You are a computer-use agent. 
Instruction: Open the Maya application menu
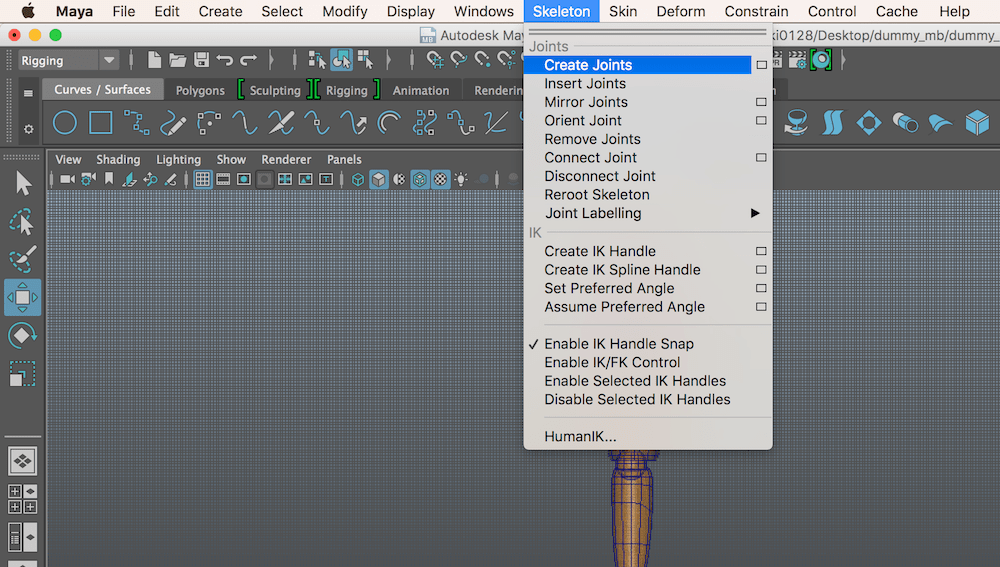coord(74,11)
